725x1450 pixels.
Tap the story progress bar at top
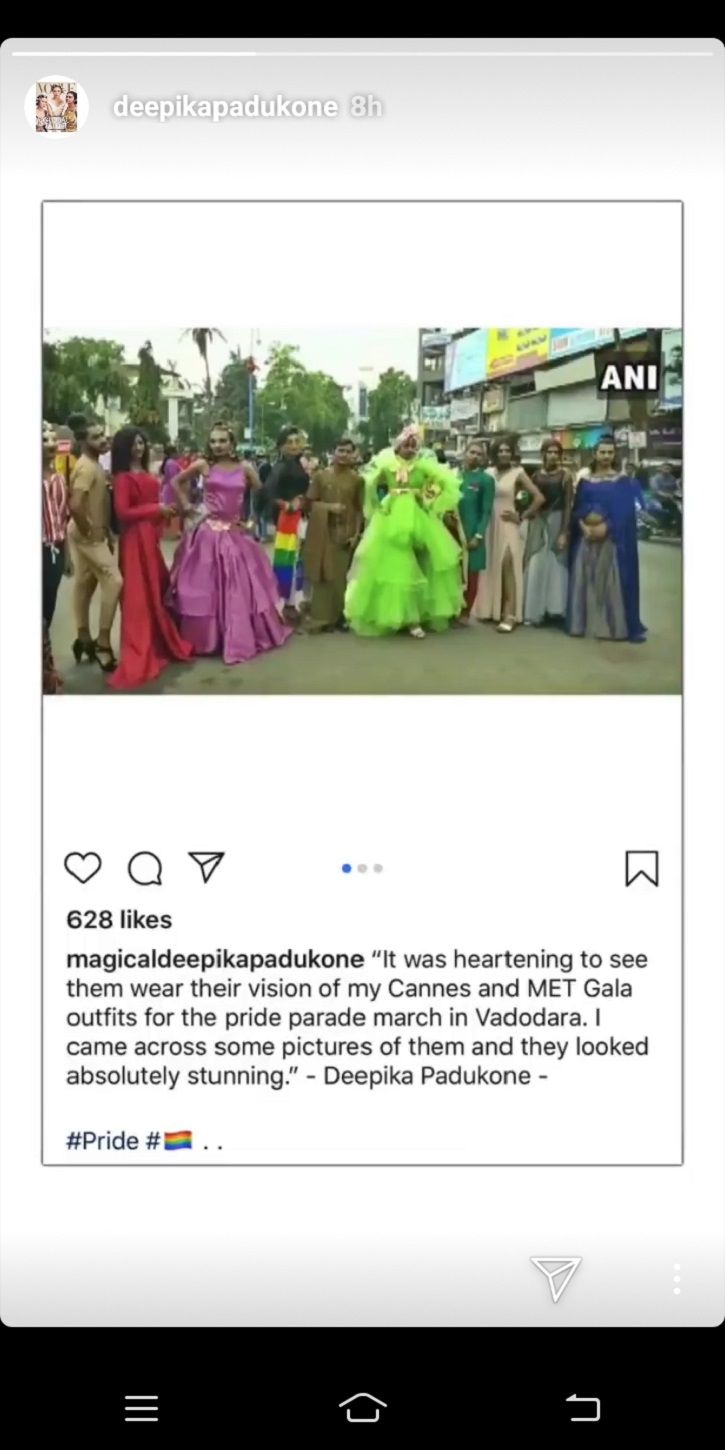pos(362,53)
